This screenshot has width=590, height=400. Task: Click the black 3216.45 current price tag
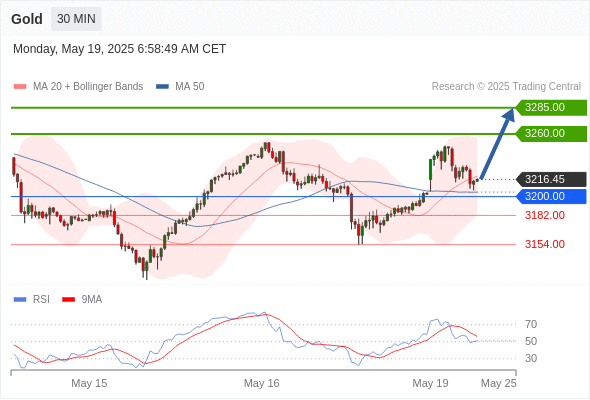click(551, 179)
